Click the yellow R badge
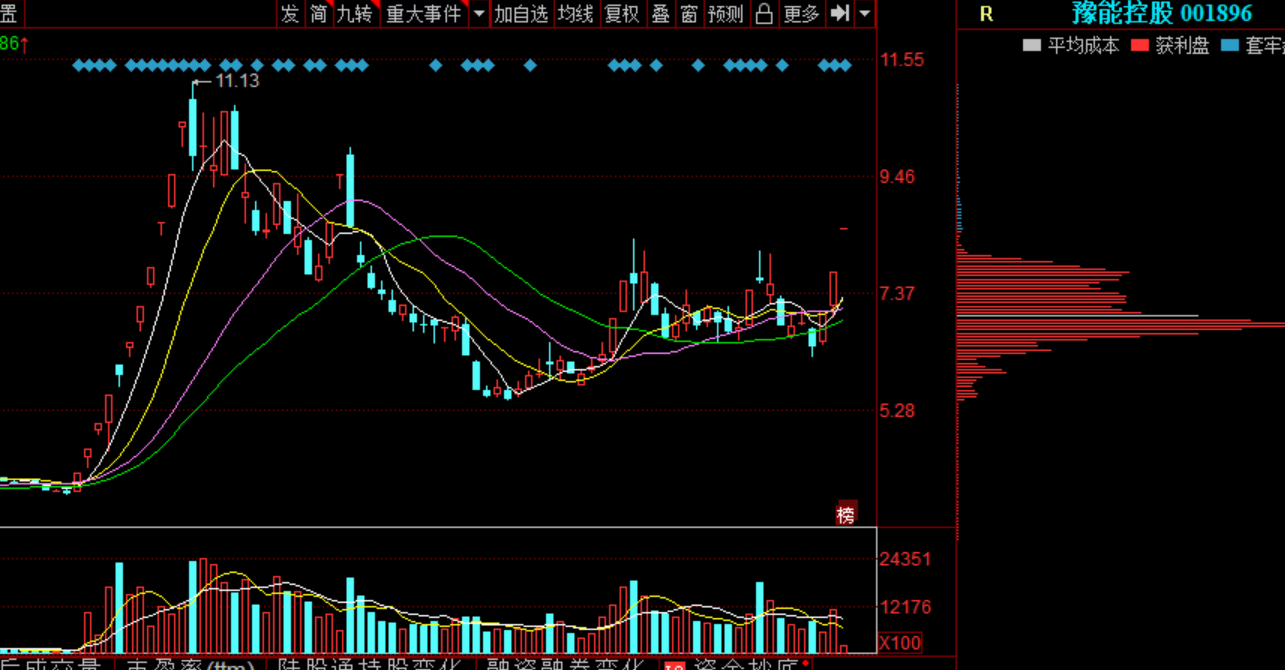 tap(986, 14)
